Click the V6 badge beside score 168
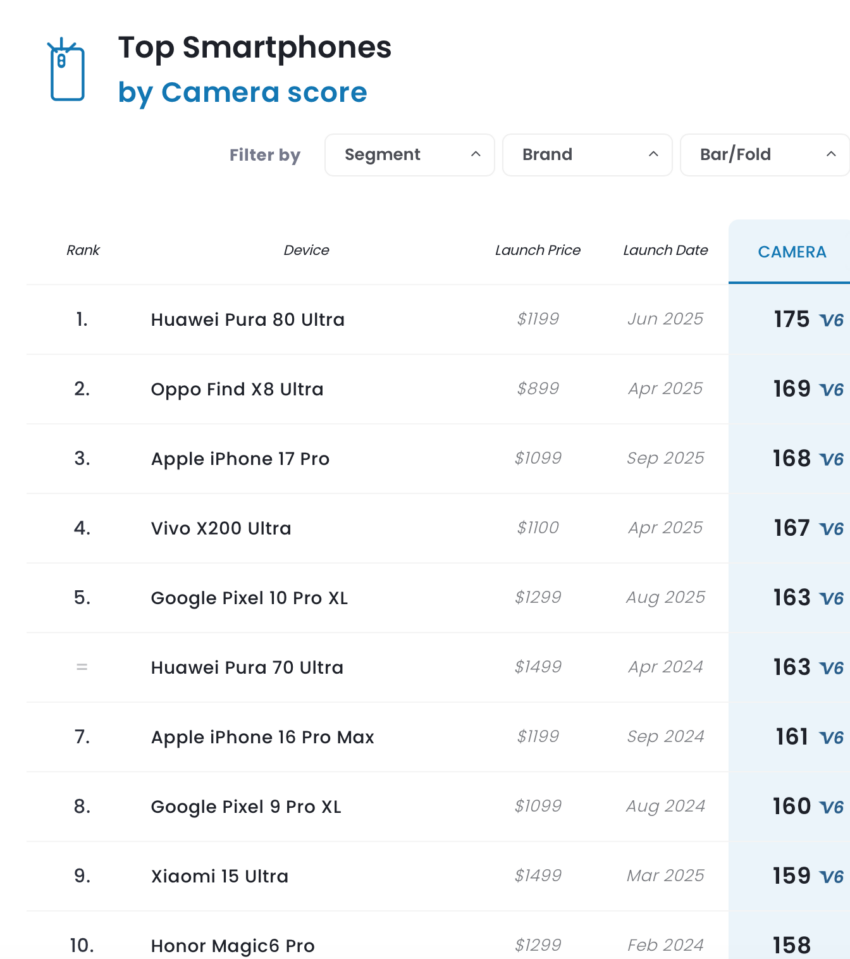Screen dimensions: 850x959 (831, 460)
